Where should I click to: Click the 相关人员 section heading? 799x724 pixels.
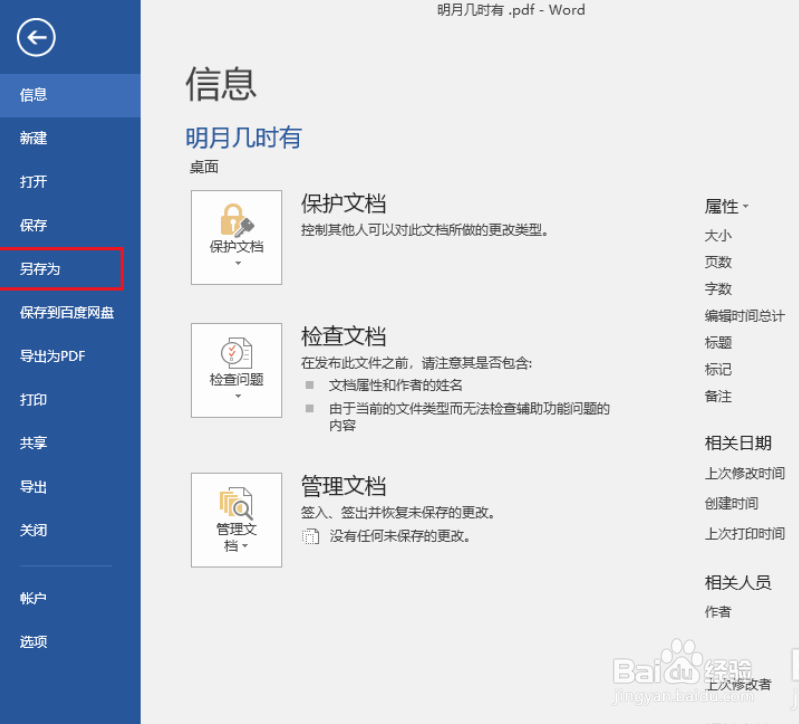pos(738,582)
